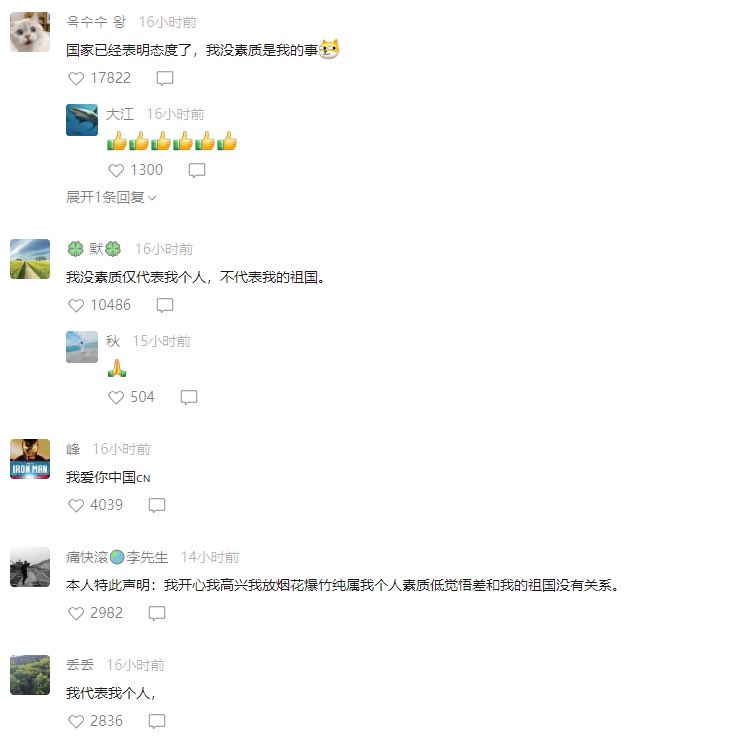Open the Iron Man avatar profile
The width and height of the screenshot is (734, 739).
[30, 459]
